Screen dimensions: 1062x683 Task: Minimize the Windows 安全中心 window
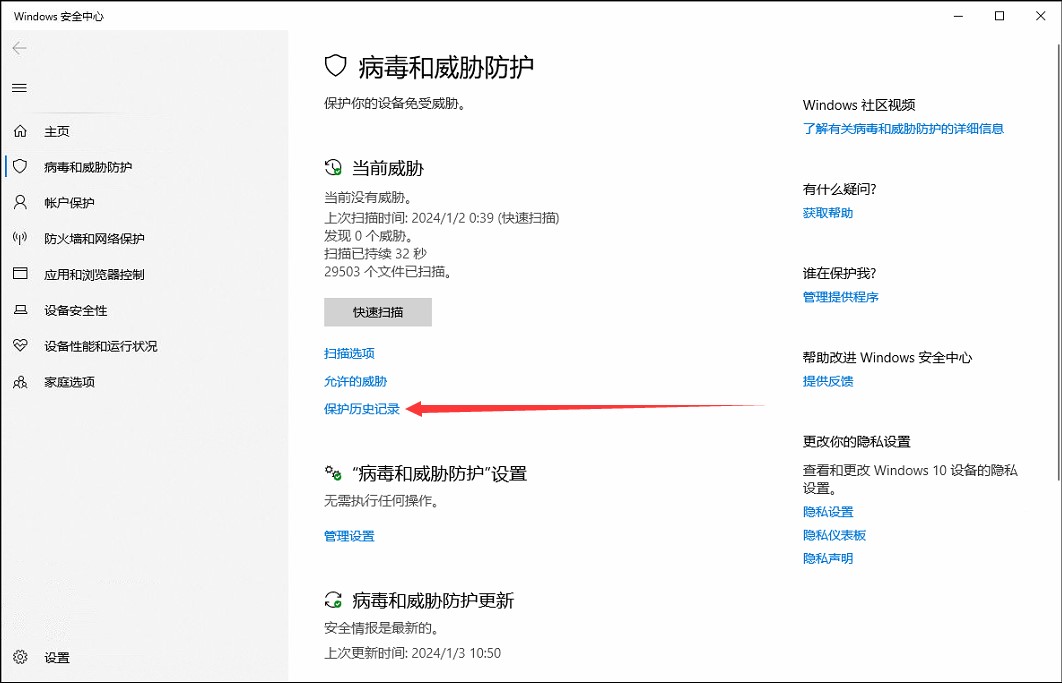click(x=958, y=16)
